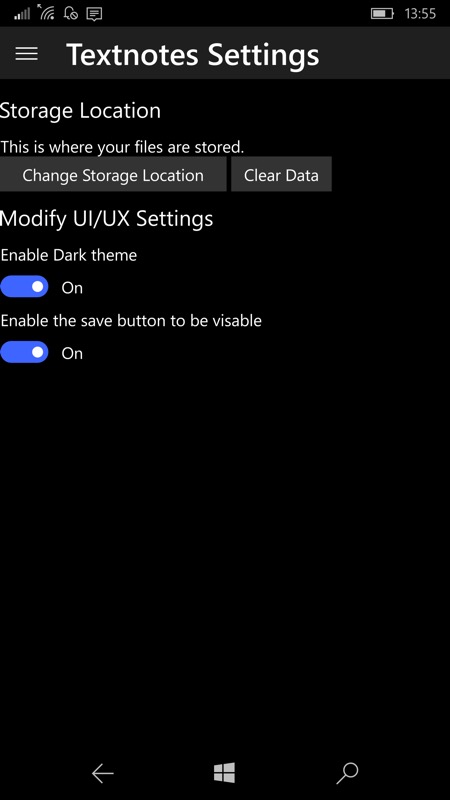Tap the back arrow navigation key
This screenshot has height=800, width=450.
[103, 774]
